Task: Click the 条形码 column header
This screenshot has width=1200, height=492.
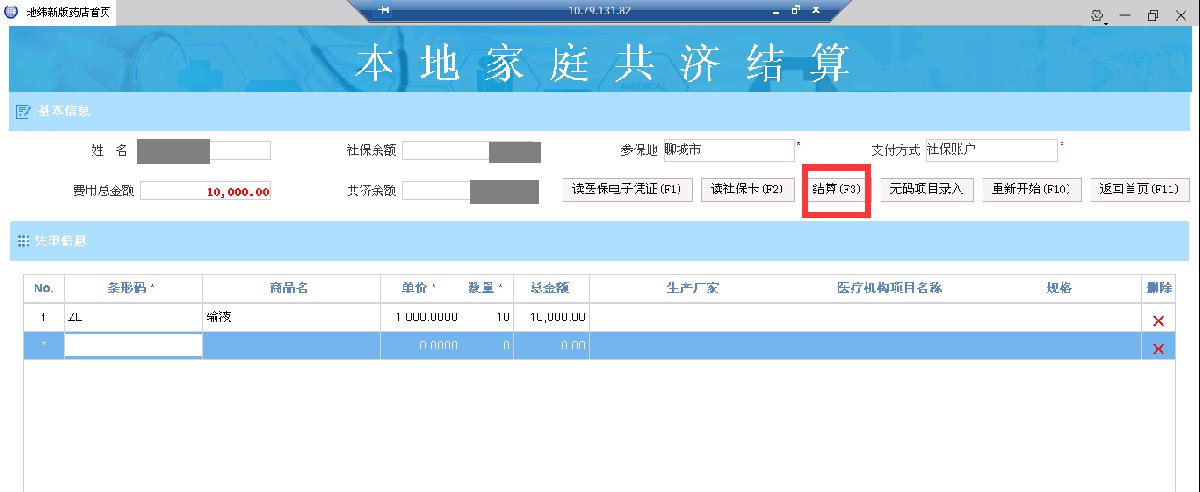Action: pos(133,287)
